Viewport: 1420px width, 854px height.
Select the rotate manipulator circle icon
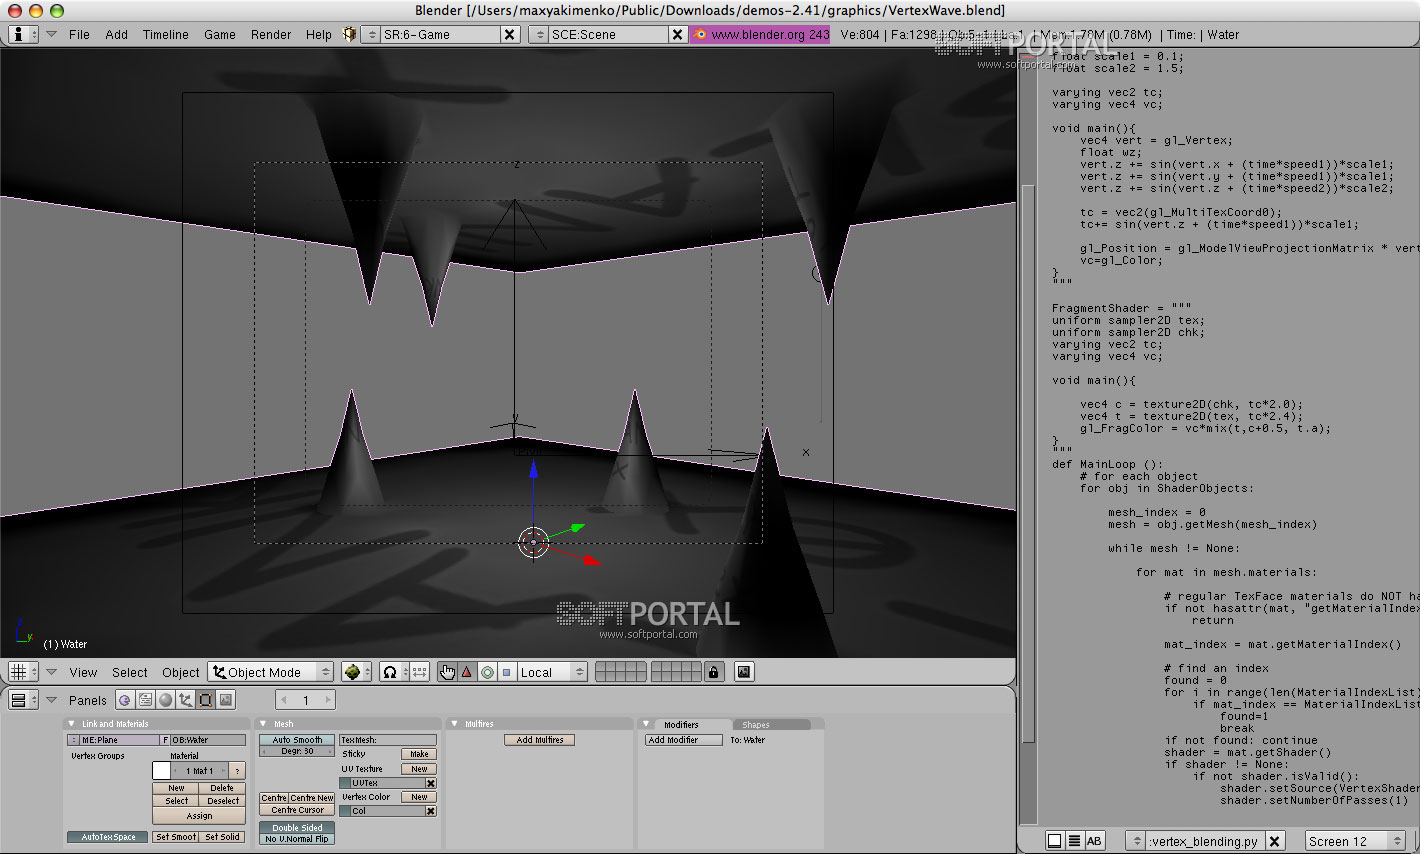tap(487, 672)
